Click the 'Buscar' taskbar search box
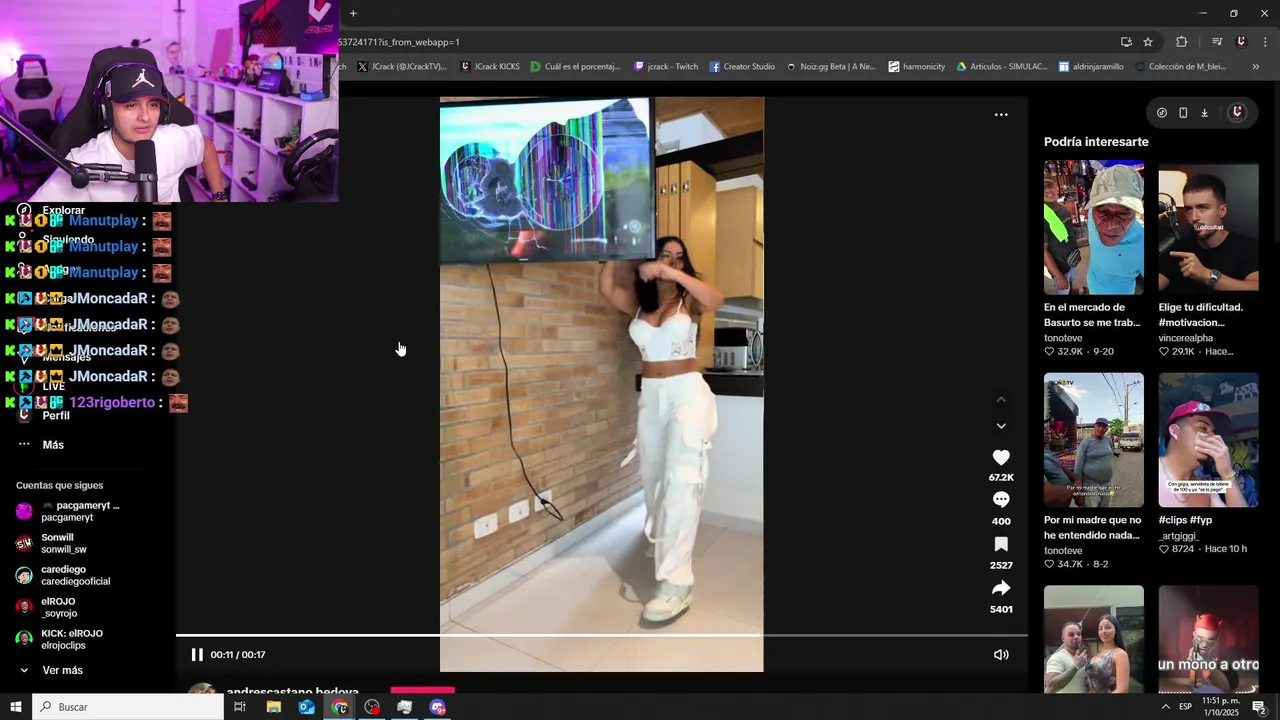The width and height of the screenshot is (1280, 720). 128,707
